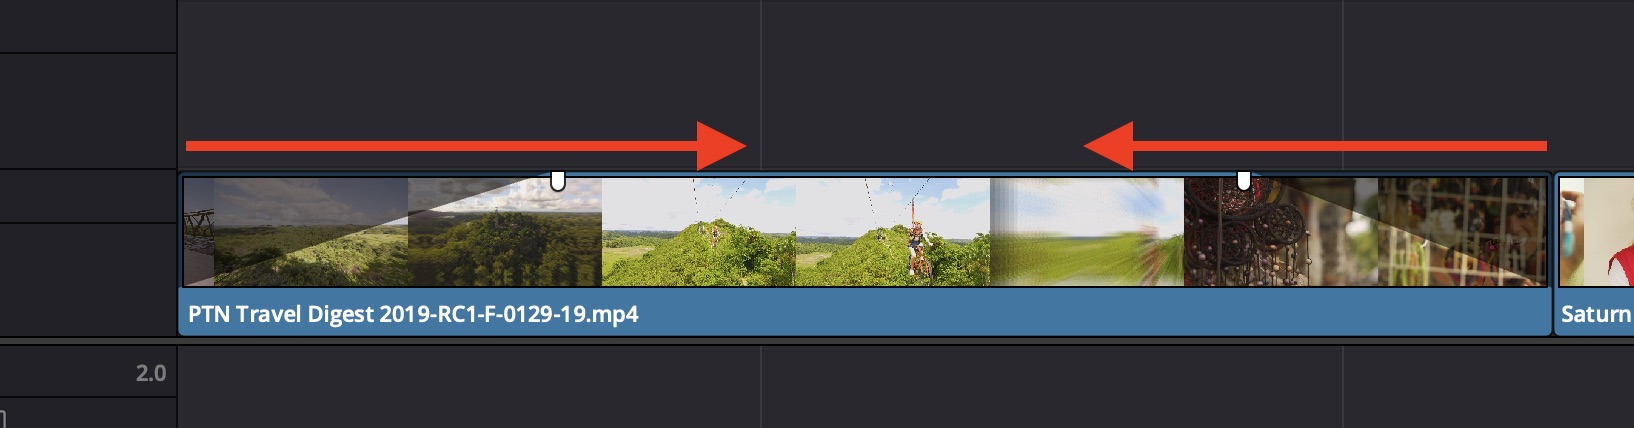
Task: Select the Saturn clip label
Action: 1595,314
